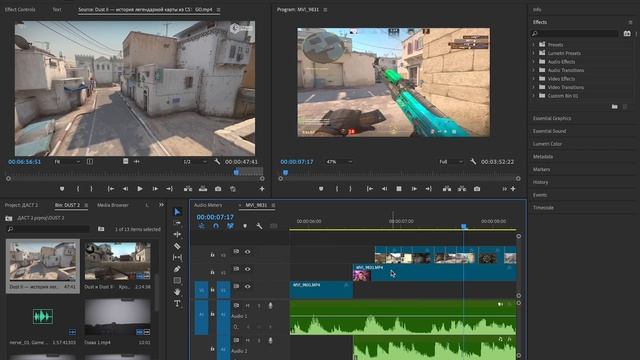The width and height of the screenshot is (640, 360).
Task: Add marker on the timeline
Action: tap(245, 226)
